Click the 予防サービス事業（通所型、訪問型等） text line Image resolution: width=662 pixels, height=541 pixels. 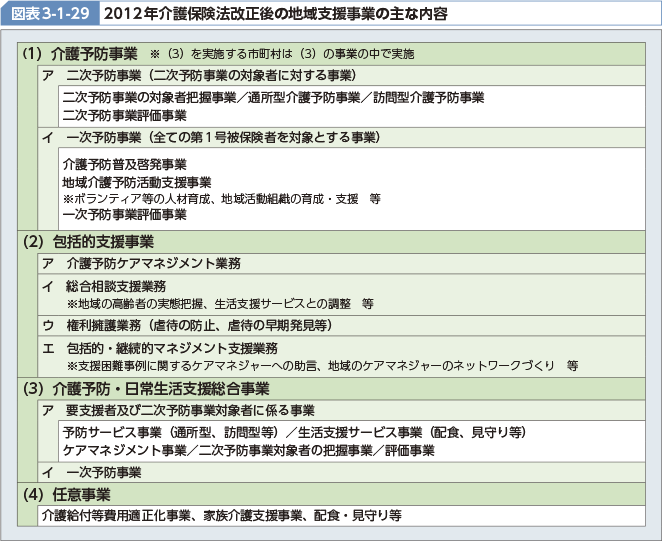click(171, 432)
